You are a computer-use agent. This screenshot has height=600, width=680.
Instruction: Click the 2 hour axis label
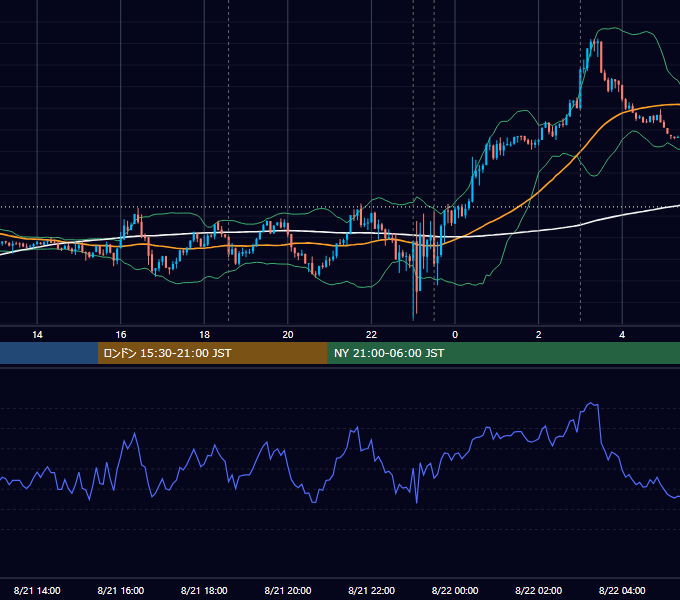click(x=539, y=335)
